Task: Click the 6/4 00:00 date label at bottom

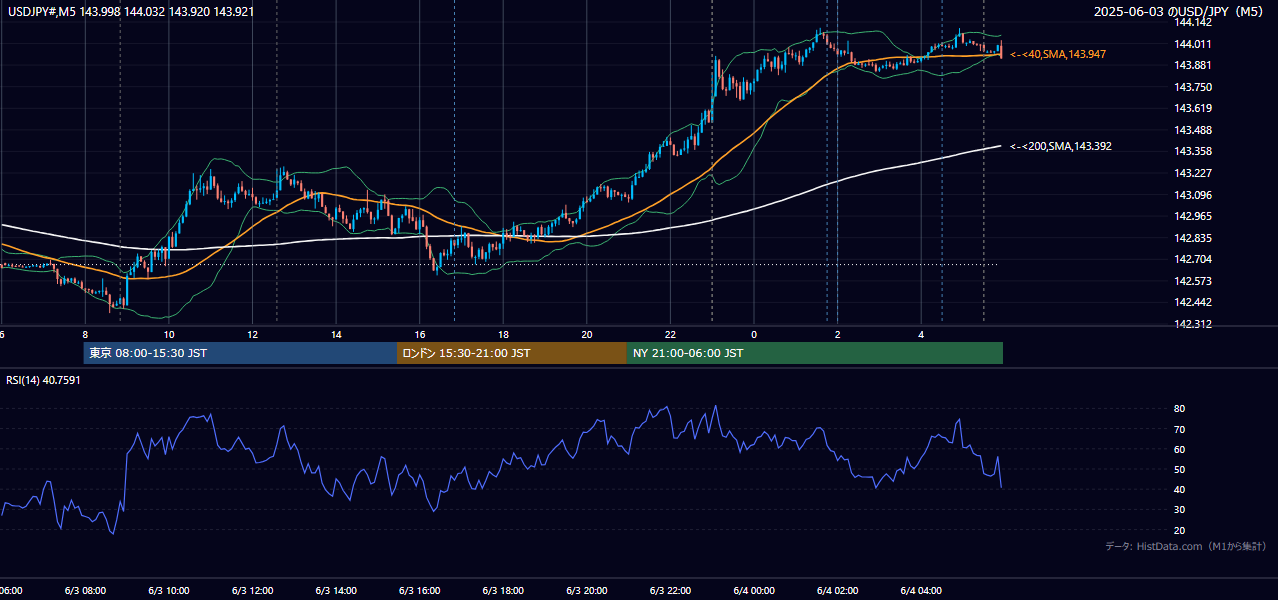Action: pyautogui.click(x=754, y=590)
